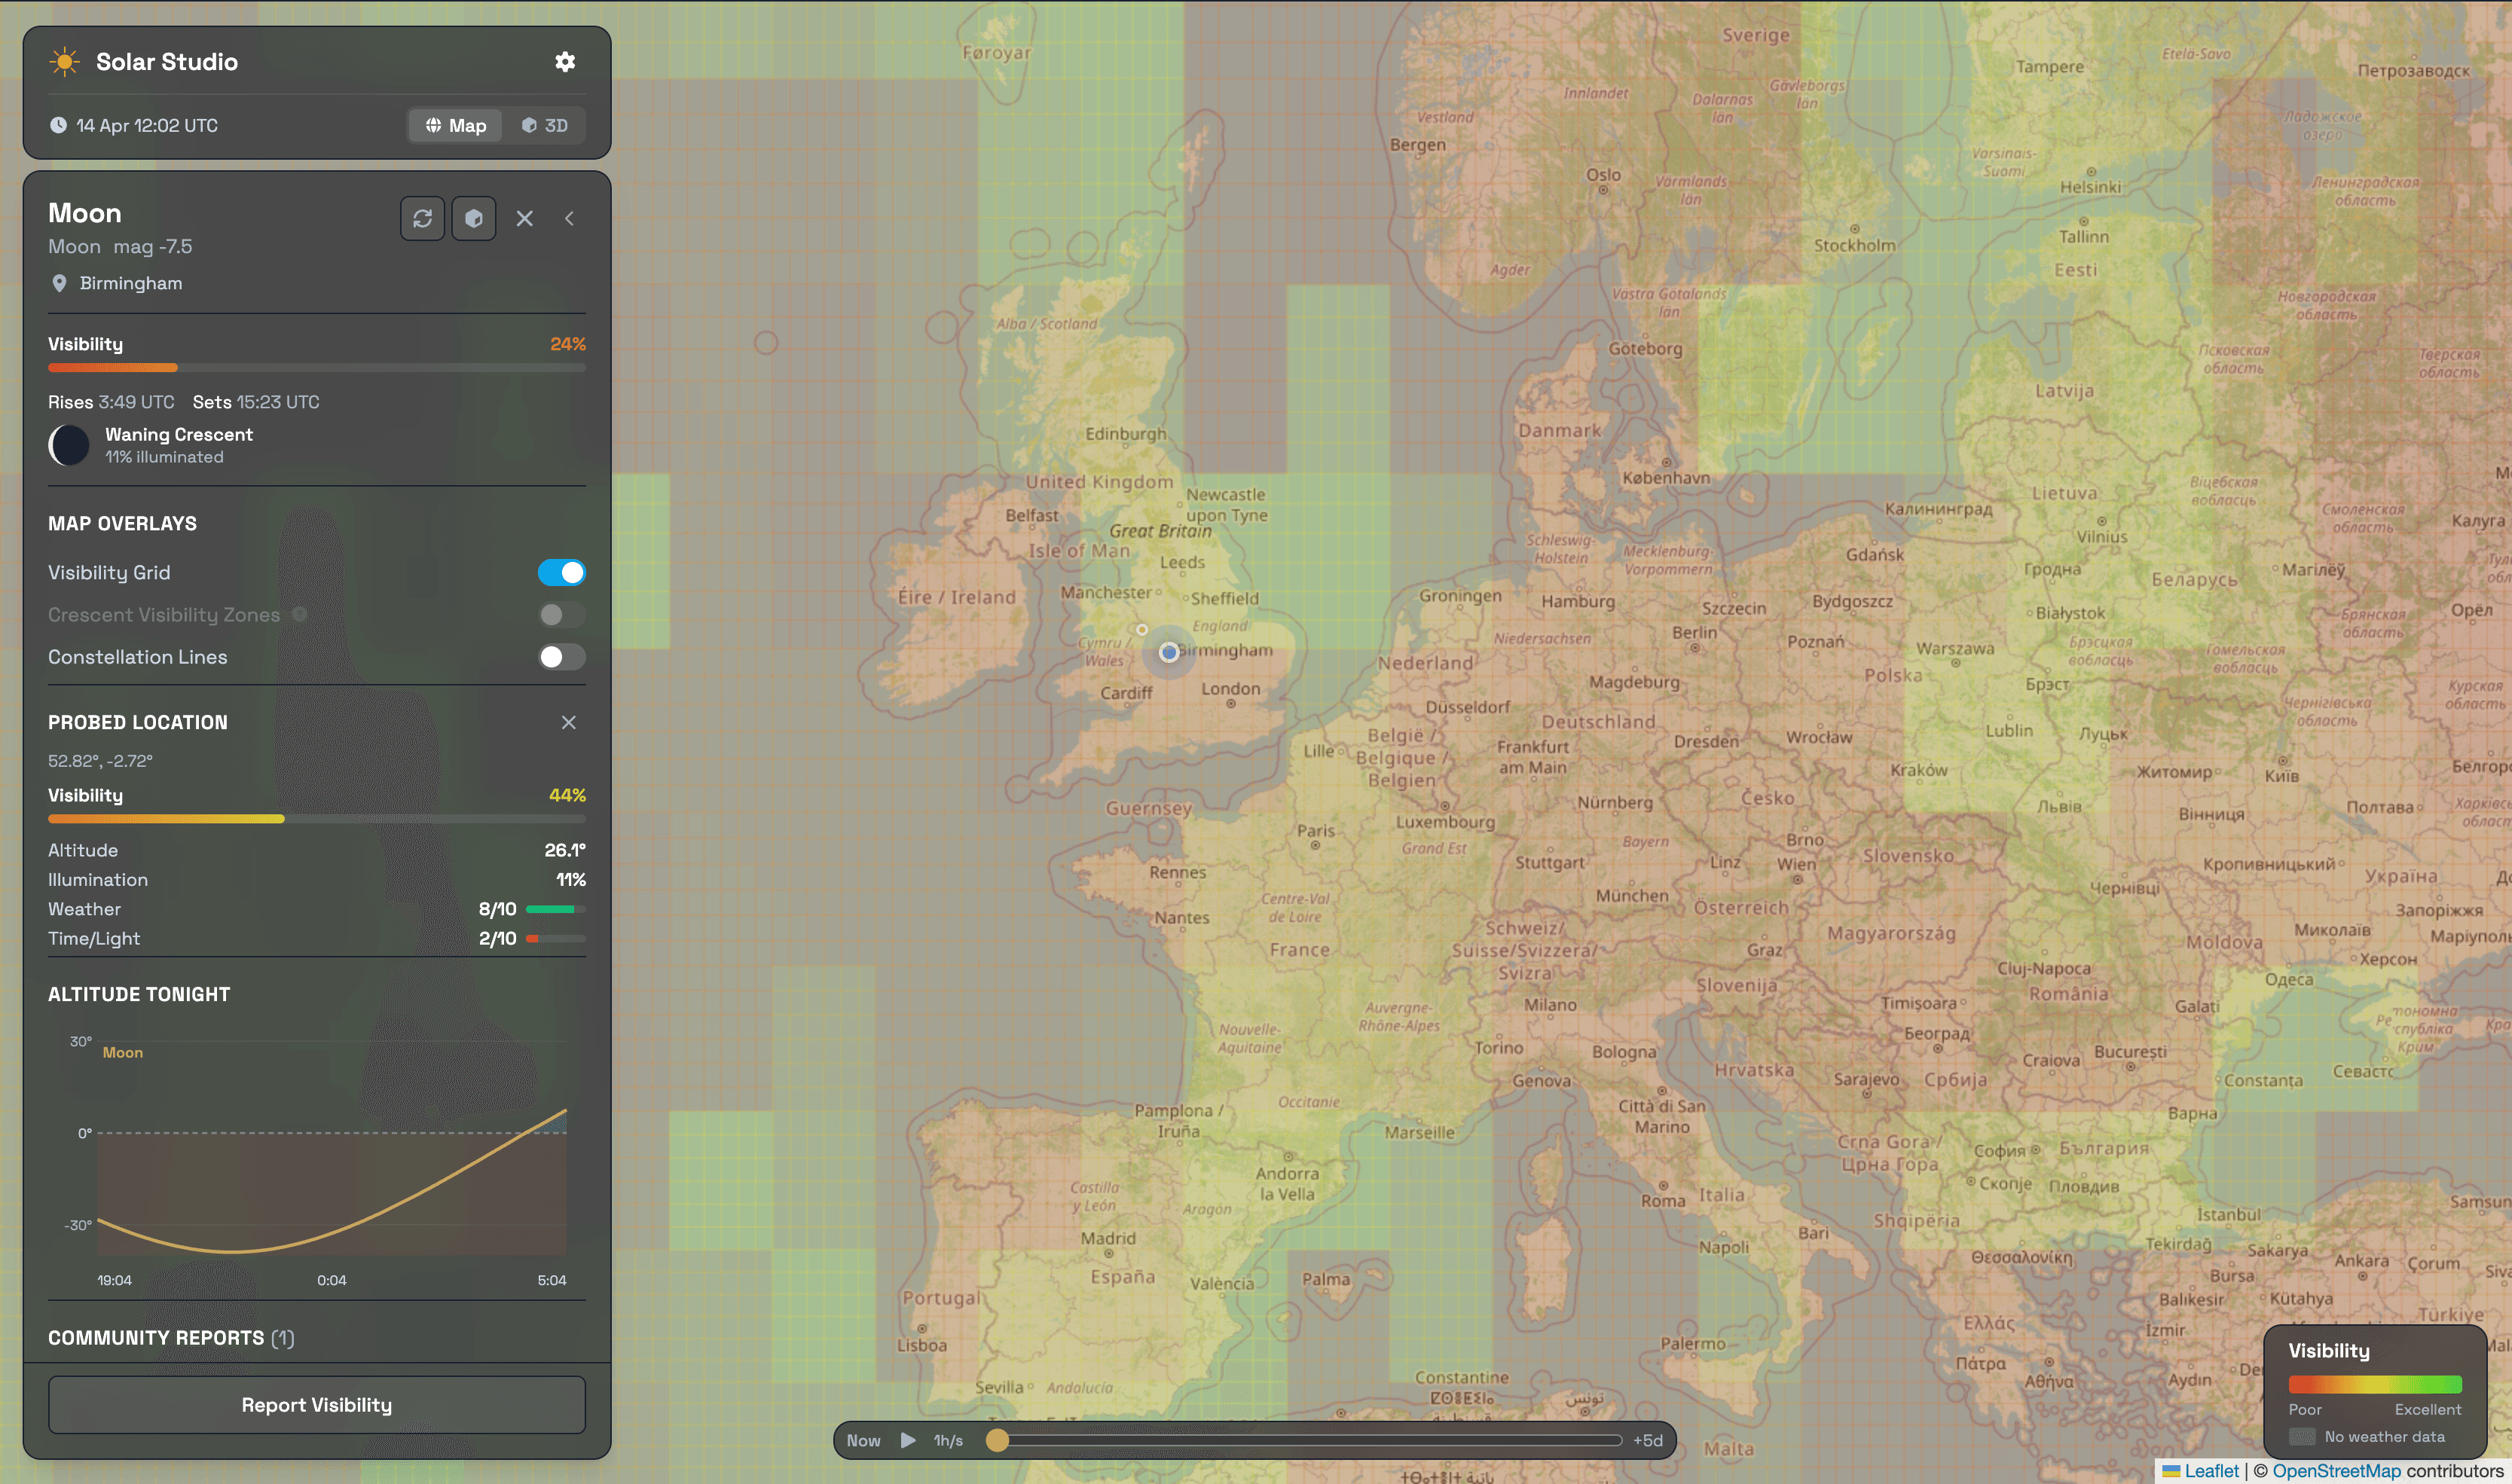Close the Moon details panel
The image size is (2512, 1484).
[524, 218]
